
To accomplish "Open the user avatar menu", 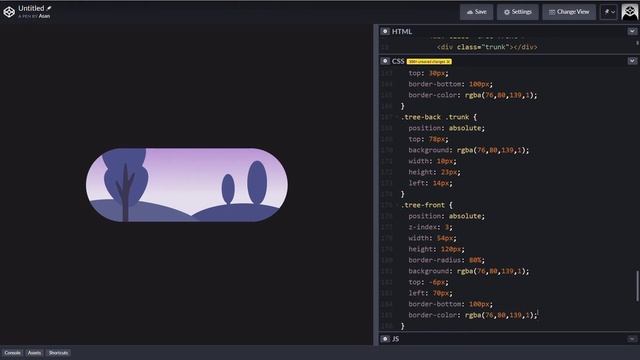I will (x=630, y=12).
